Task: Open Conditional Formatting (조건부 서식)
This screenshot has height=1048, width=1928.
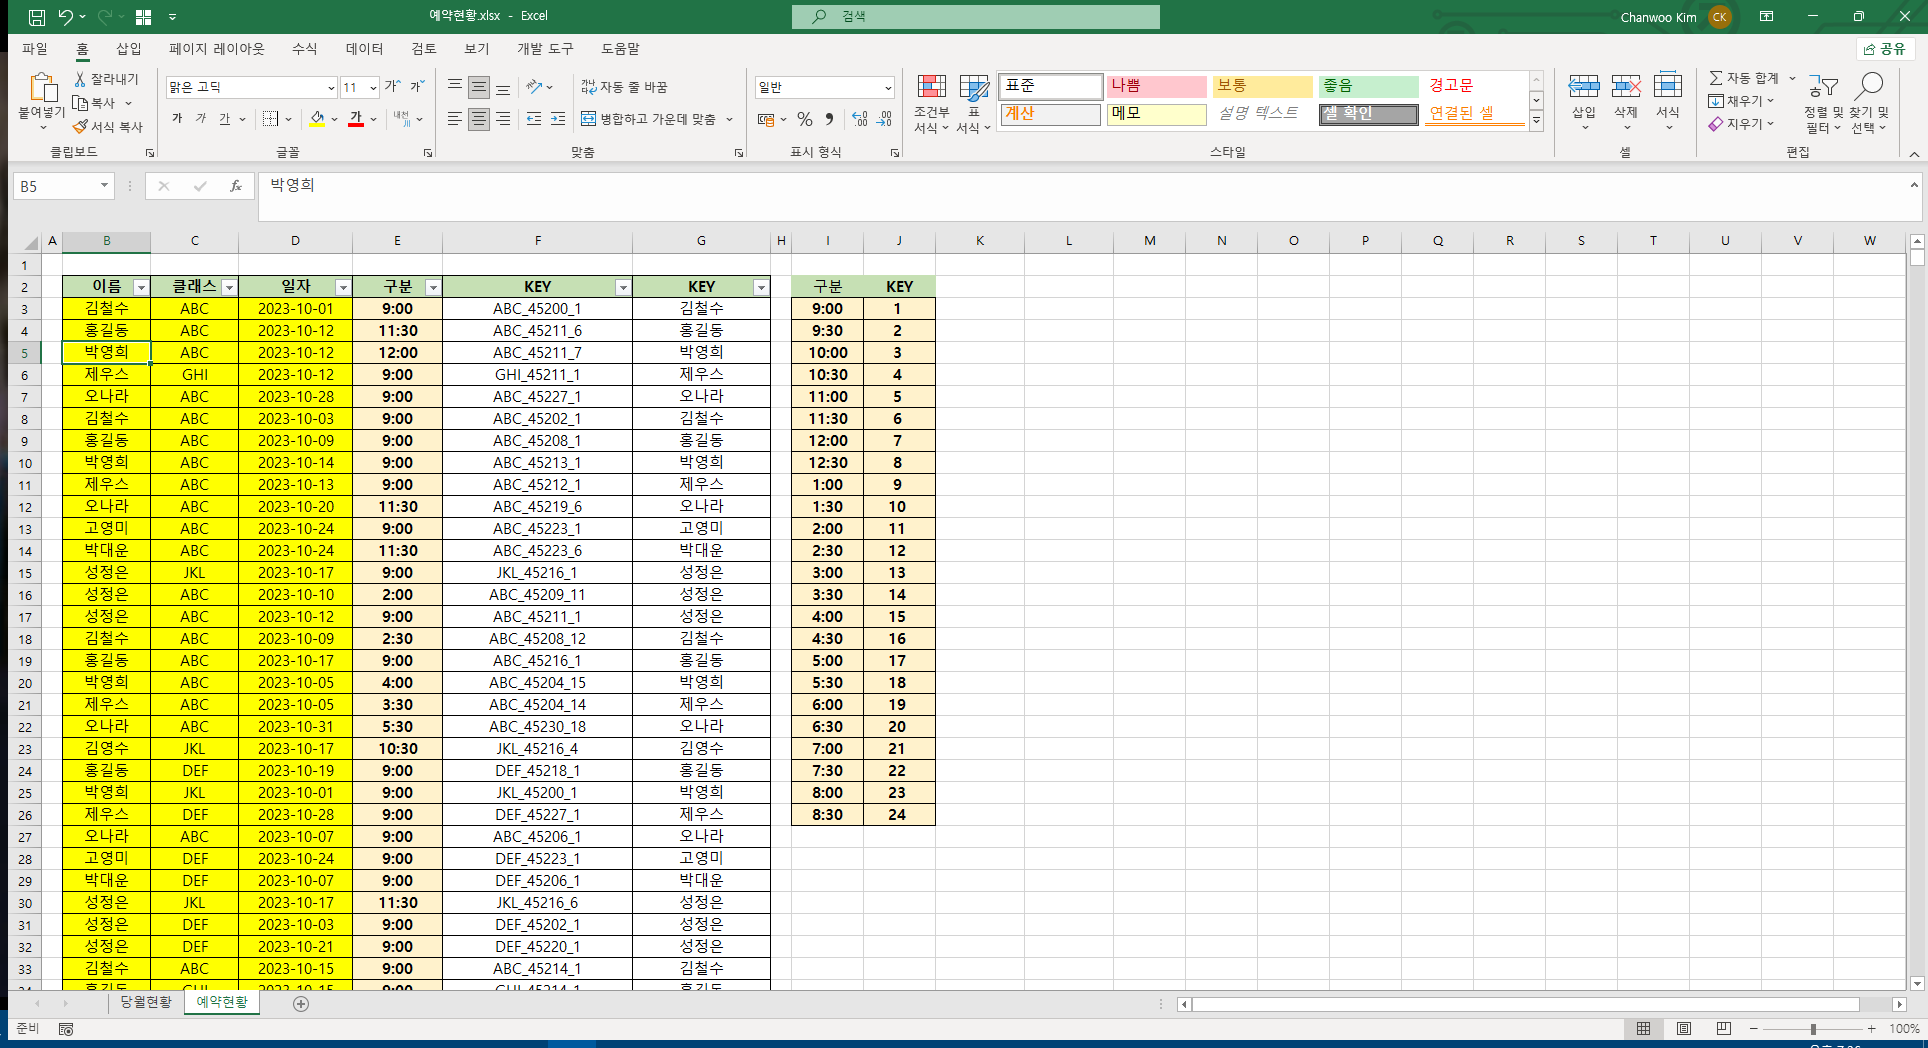Action: pos(932,104)
